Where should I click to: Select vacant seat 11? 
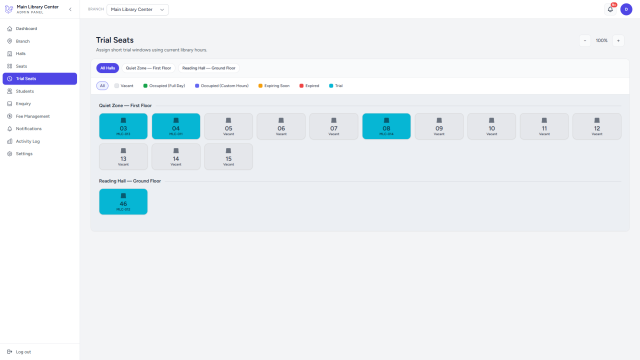point(544,126)
